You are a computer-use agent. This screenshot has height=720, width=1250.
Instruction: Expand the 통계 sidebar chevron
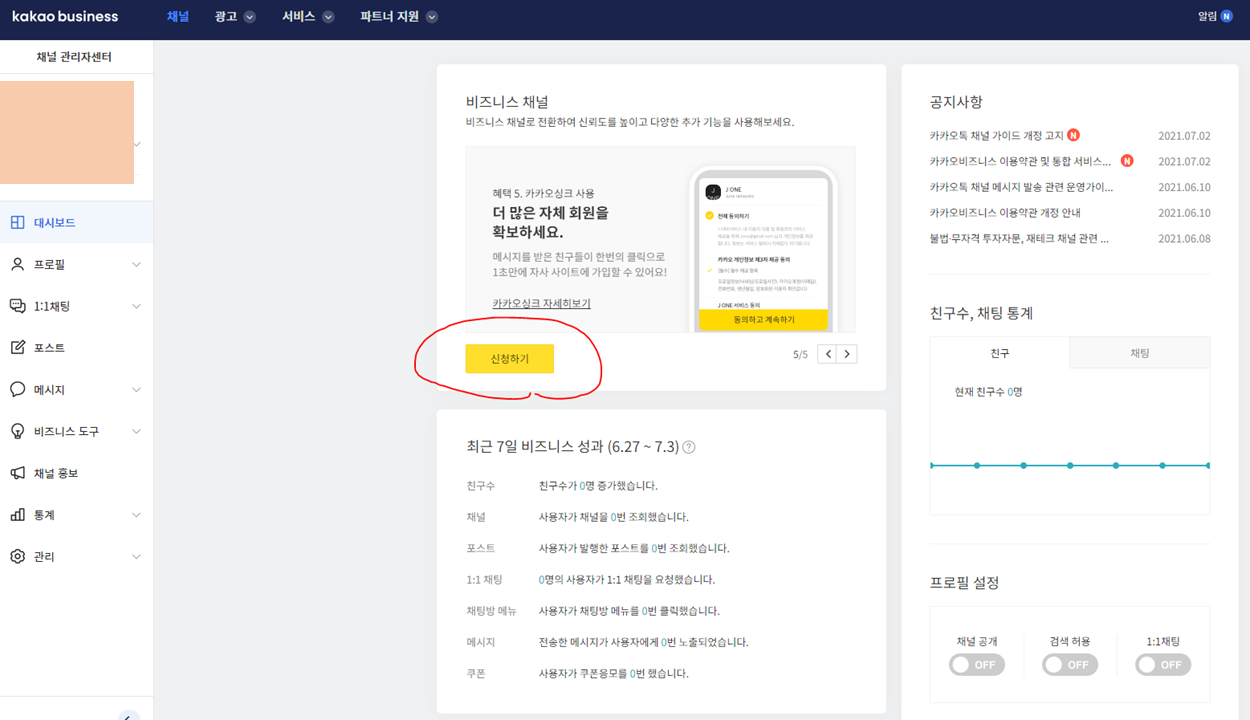137,515
